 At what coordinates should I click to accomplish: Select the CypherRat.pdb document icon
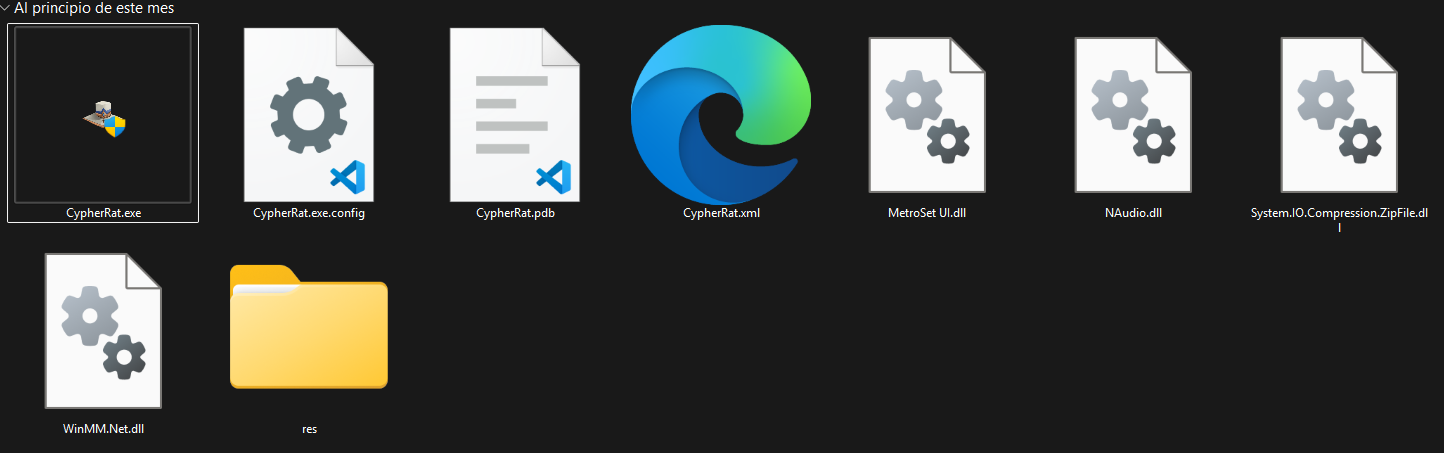click(x=515, y=114)
